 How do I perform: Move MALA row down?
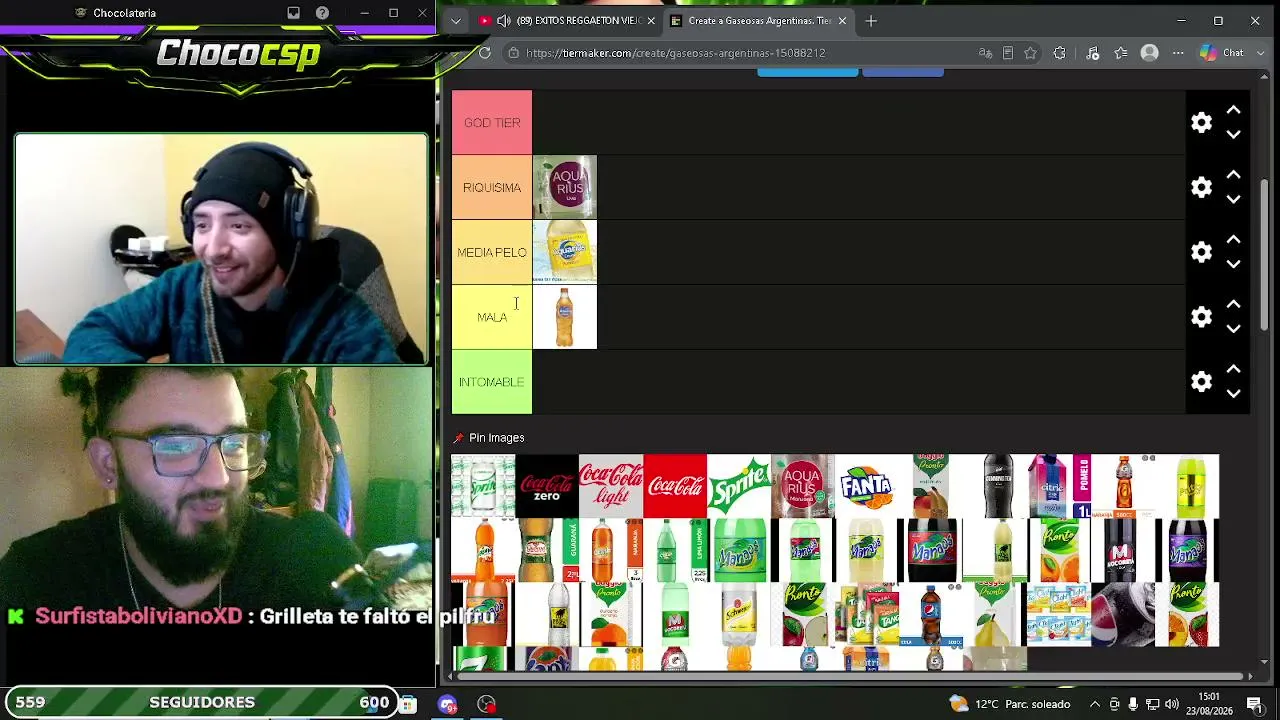click(x=1233, y=329)
